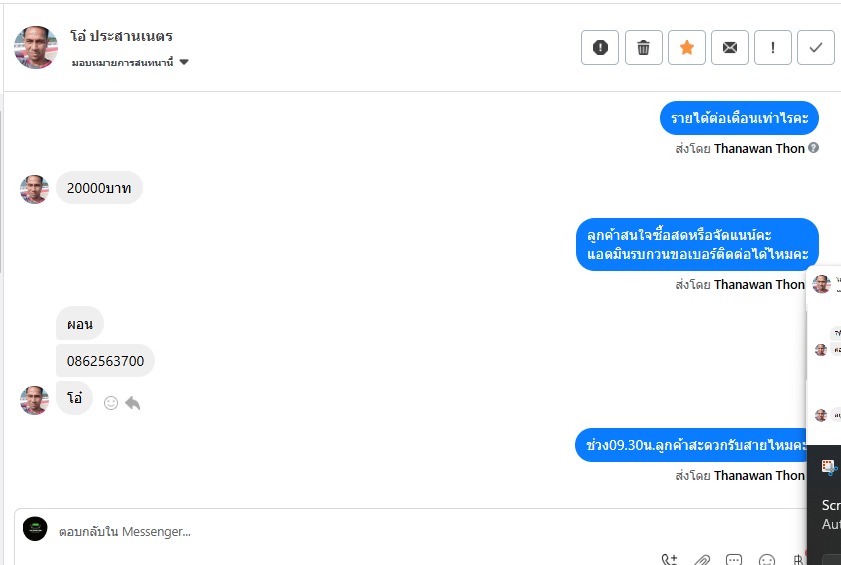The image size is (841, 565).
Task: Open the customer's profile photo in header
Action: pyautogui.click(x=36, y=47)
